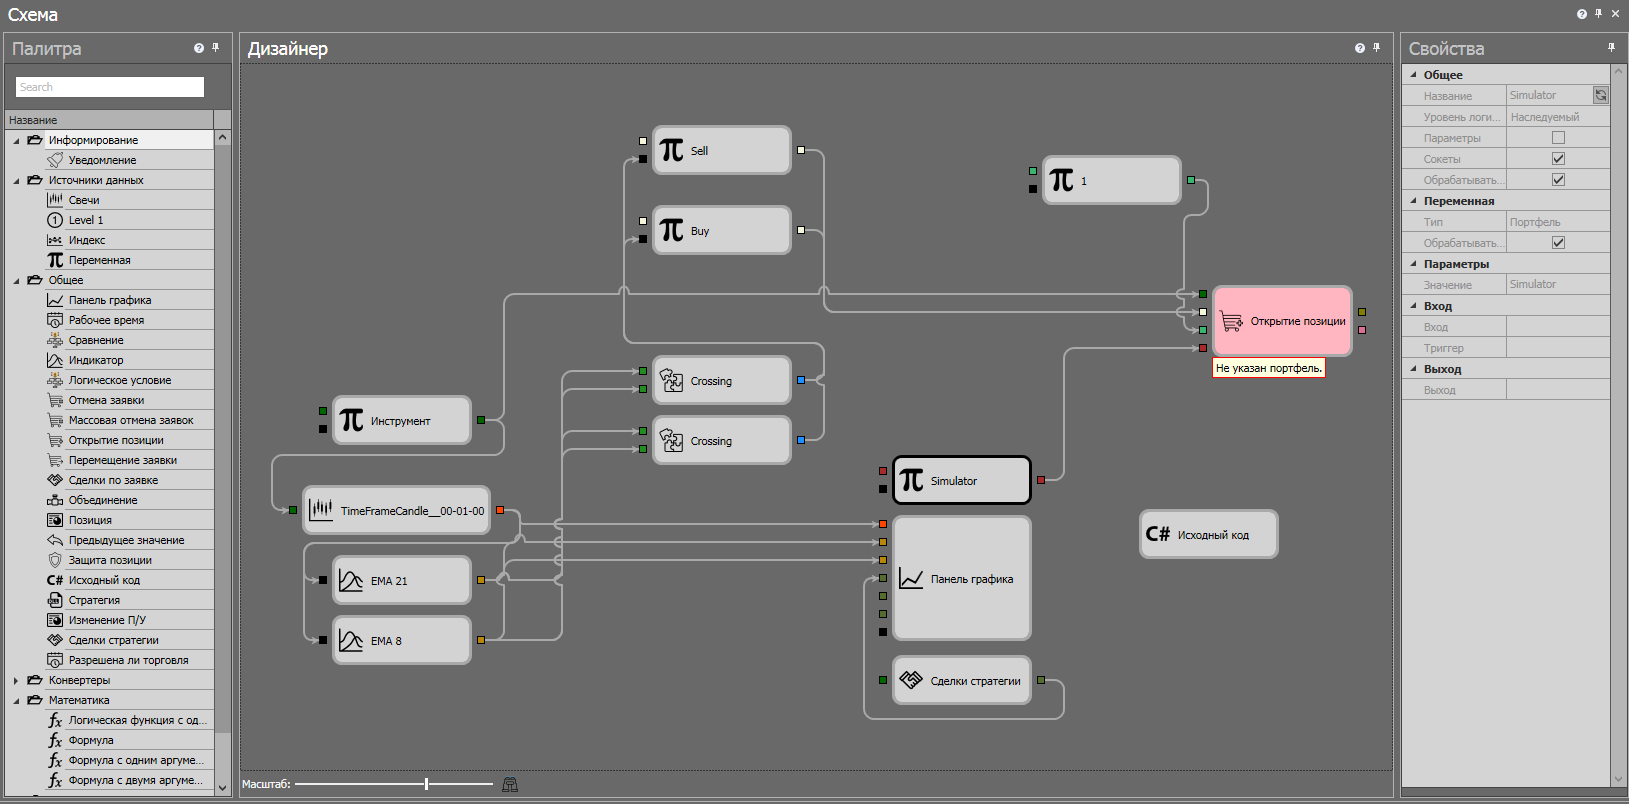Viewport: 1629px width, 804px height.
Task: Click the Масштаб zoom slider handle
Action: 427,784
